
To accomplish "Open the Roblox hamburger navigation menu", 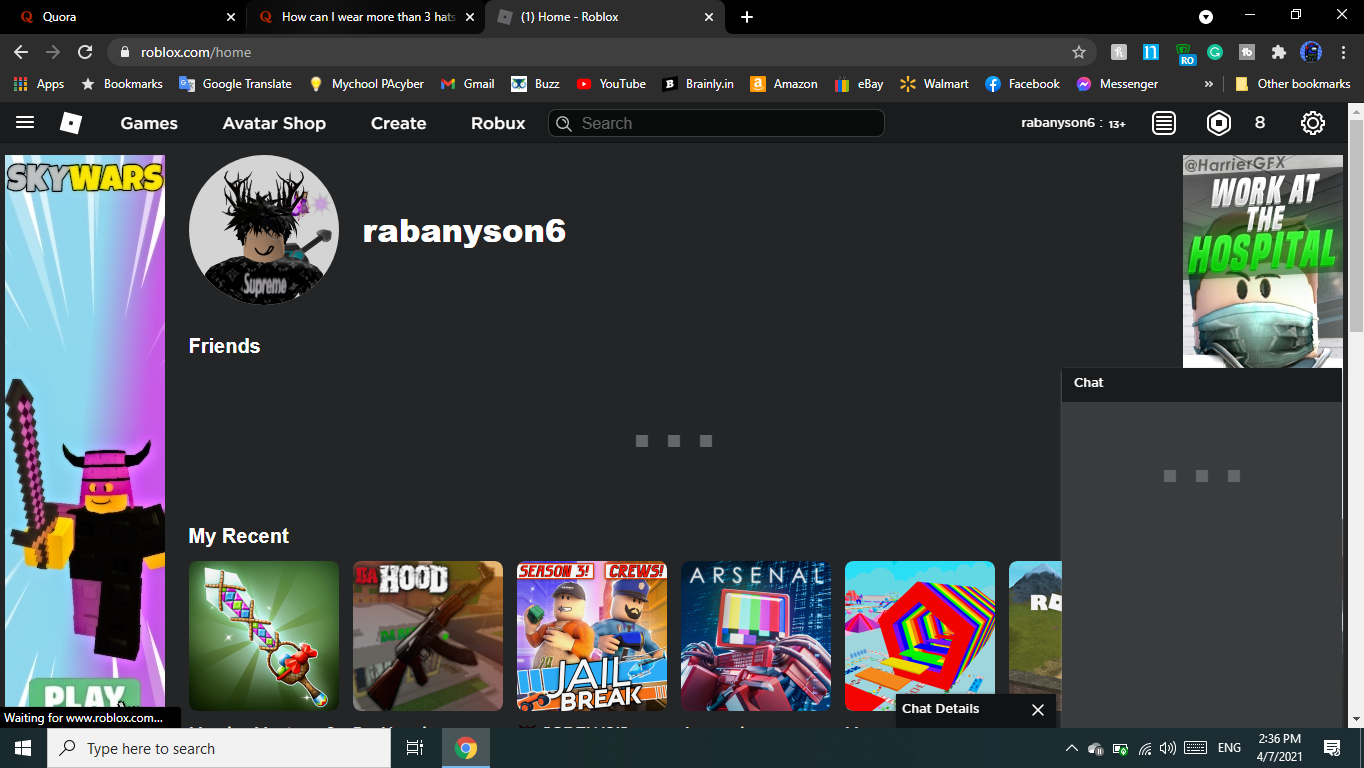I will (x=24, y=122).
